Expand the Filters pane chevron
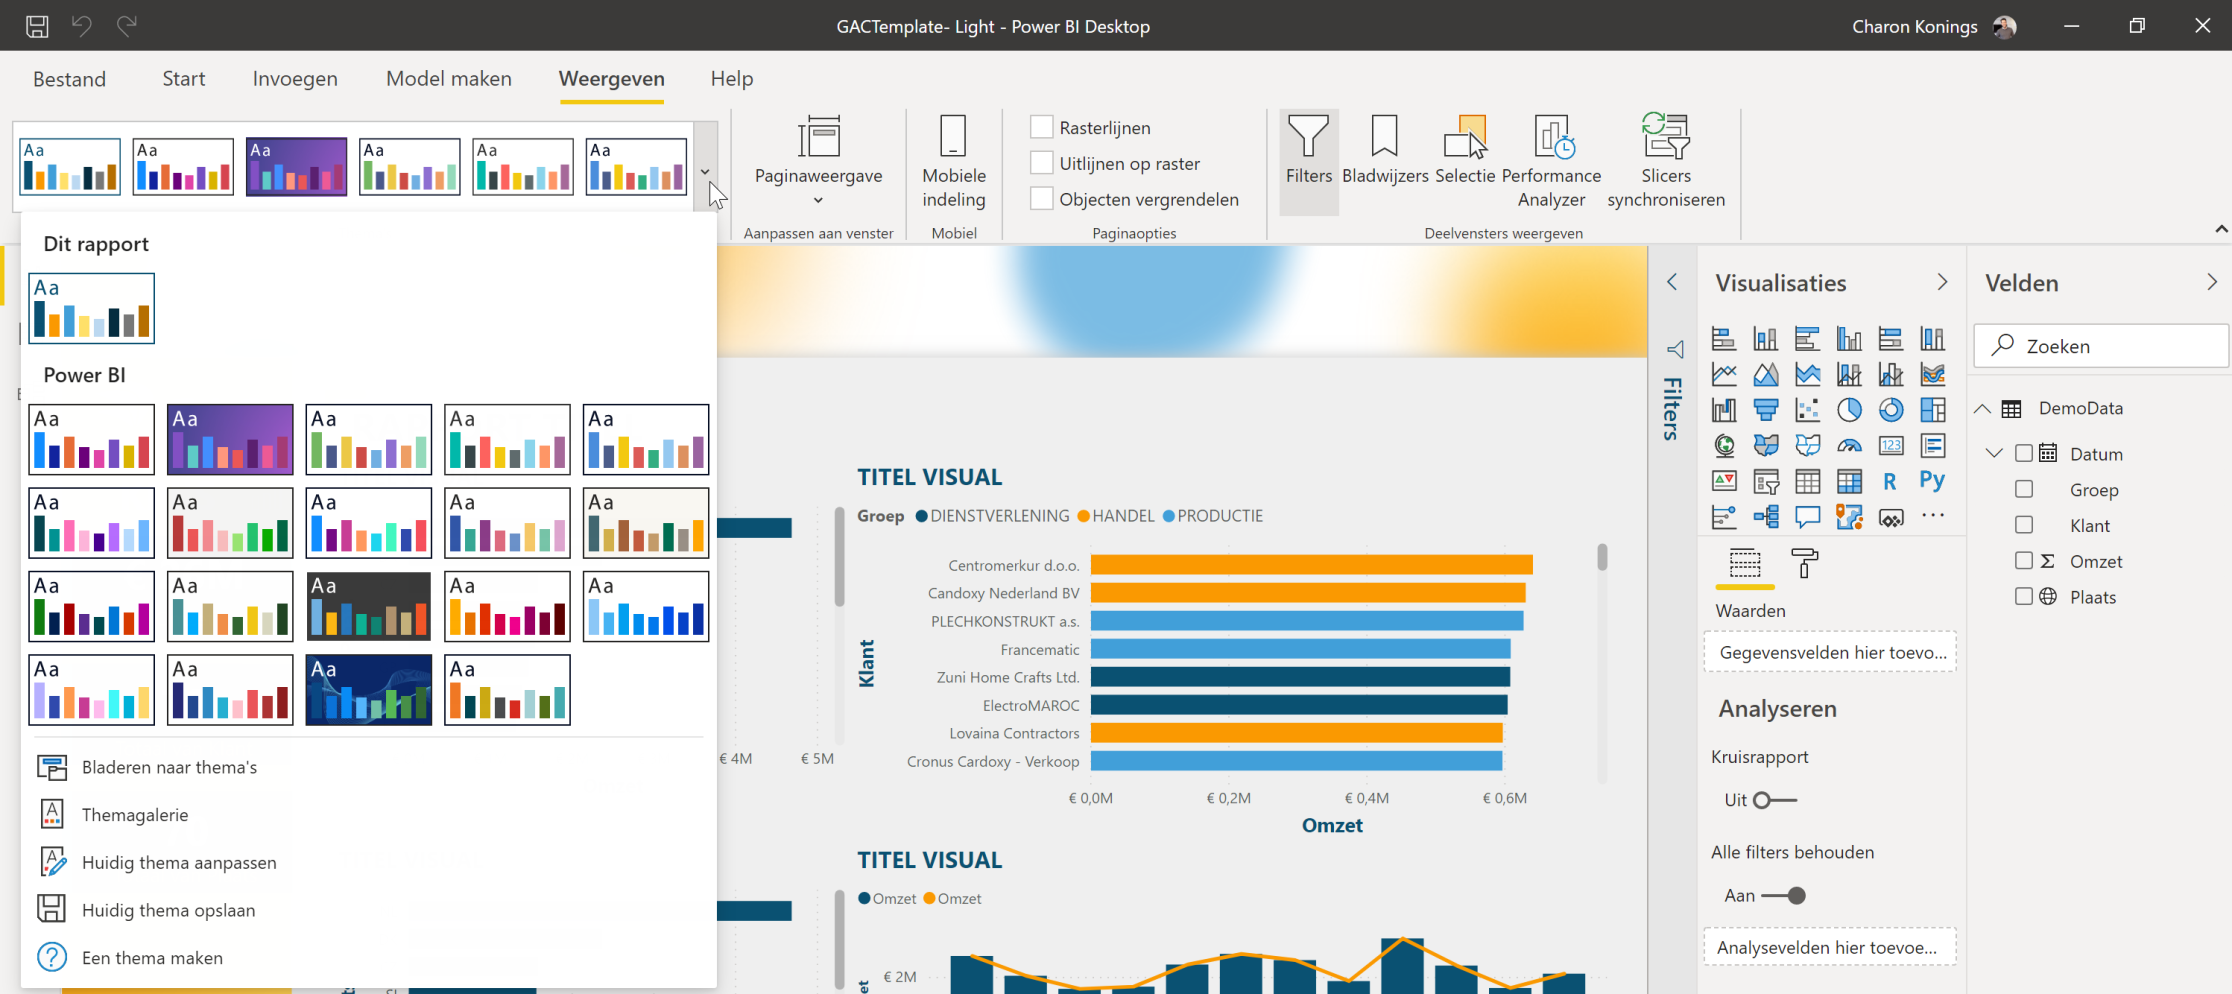This screenshot has height=994, width=2232. click(1672, 282)
